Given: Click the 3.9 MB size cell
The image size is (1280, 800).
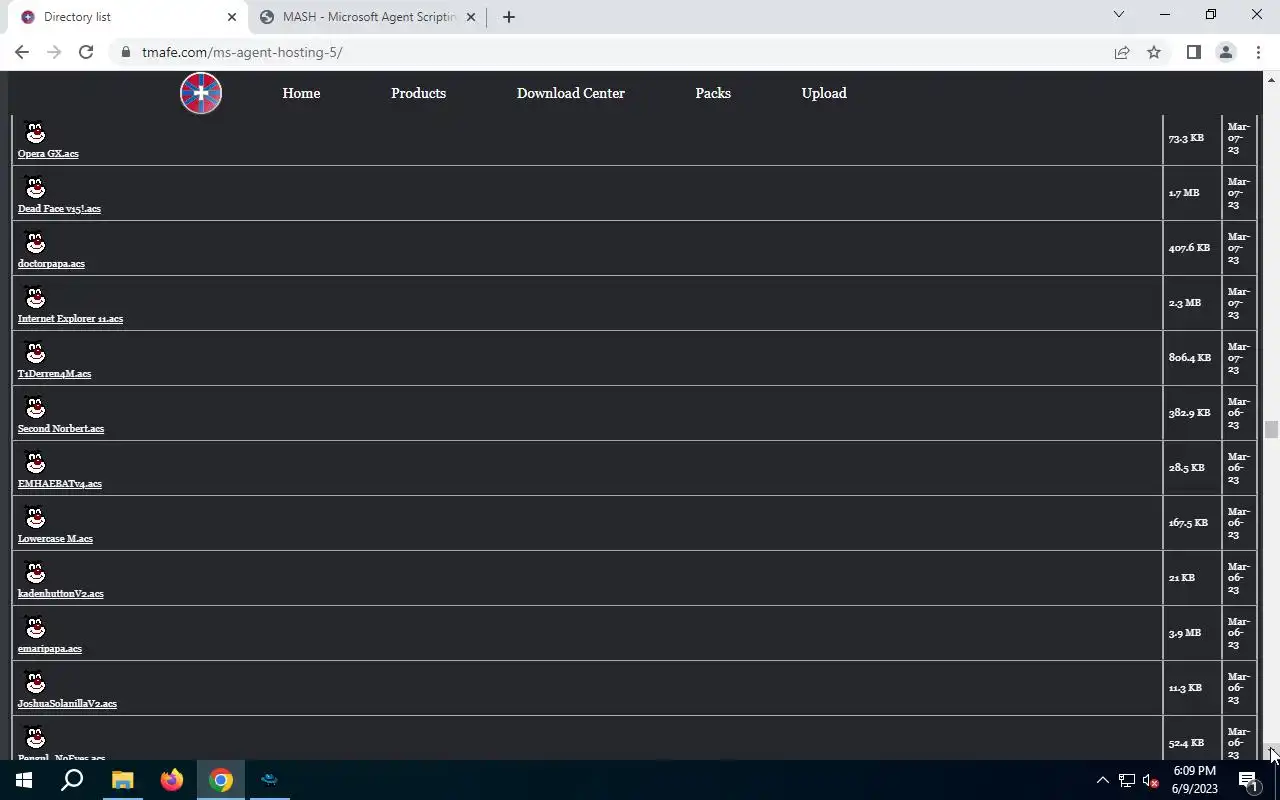Looking at the screenshot, I should (x=1192, y=633).
